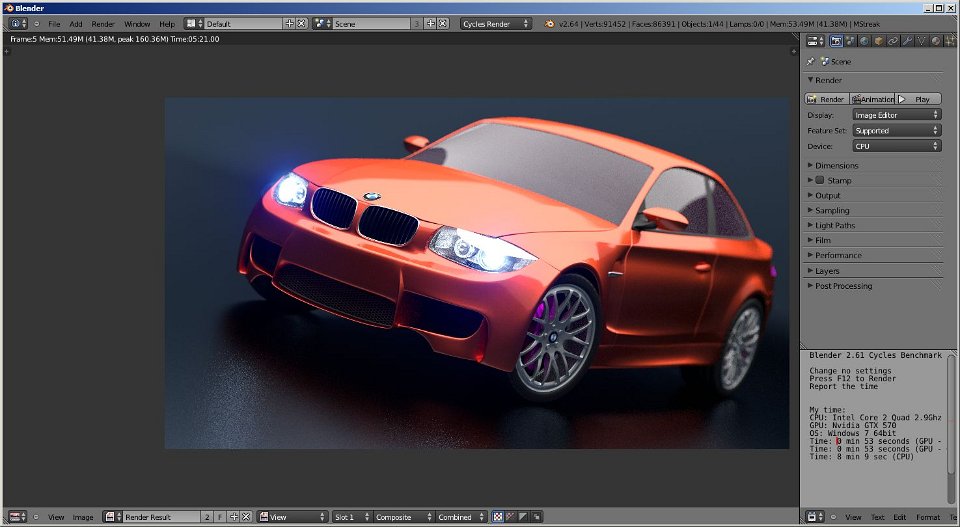Add a new image datablock
This screenshot has height=527, width=960.
(234, 517)
